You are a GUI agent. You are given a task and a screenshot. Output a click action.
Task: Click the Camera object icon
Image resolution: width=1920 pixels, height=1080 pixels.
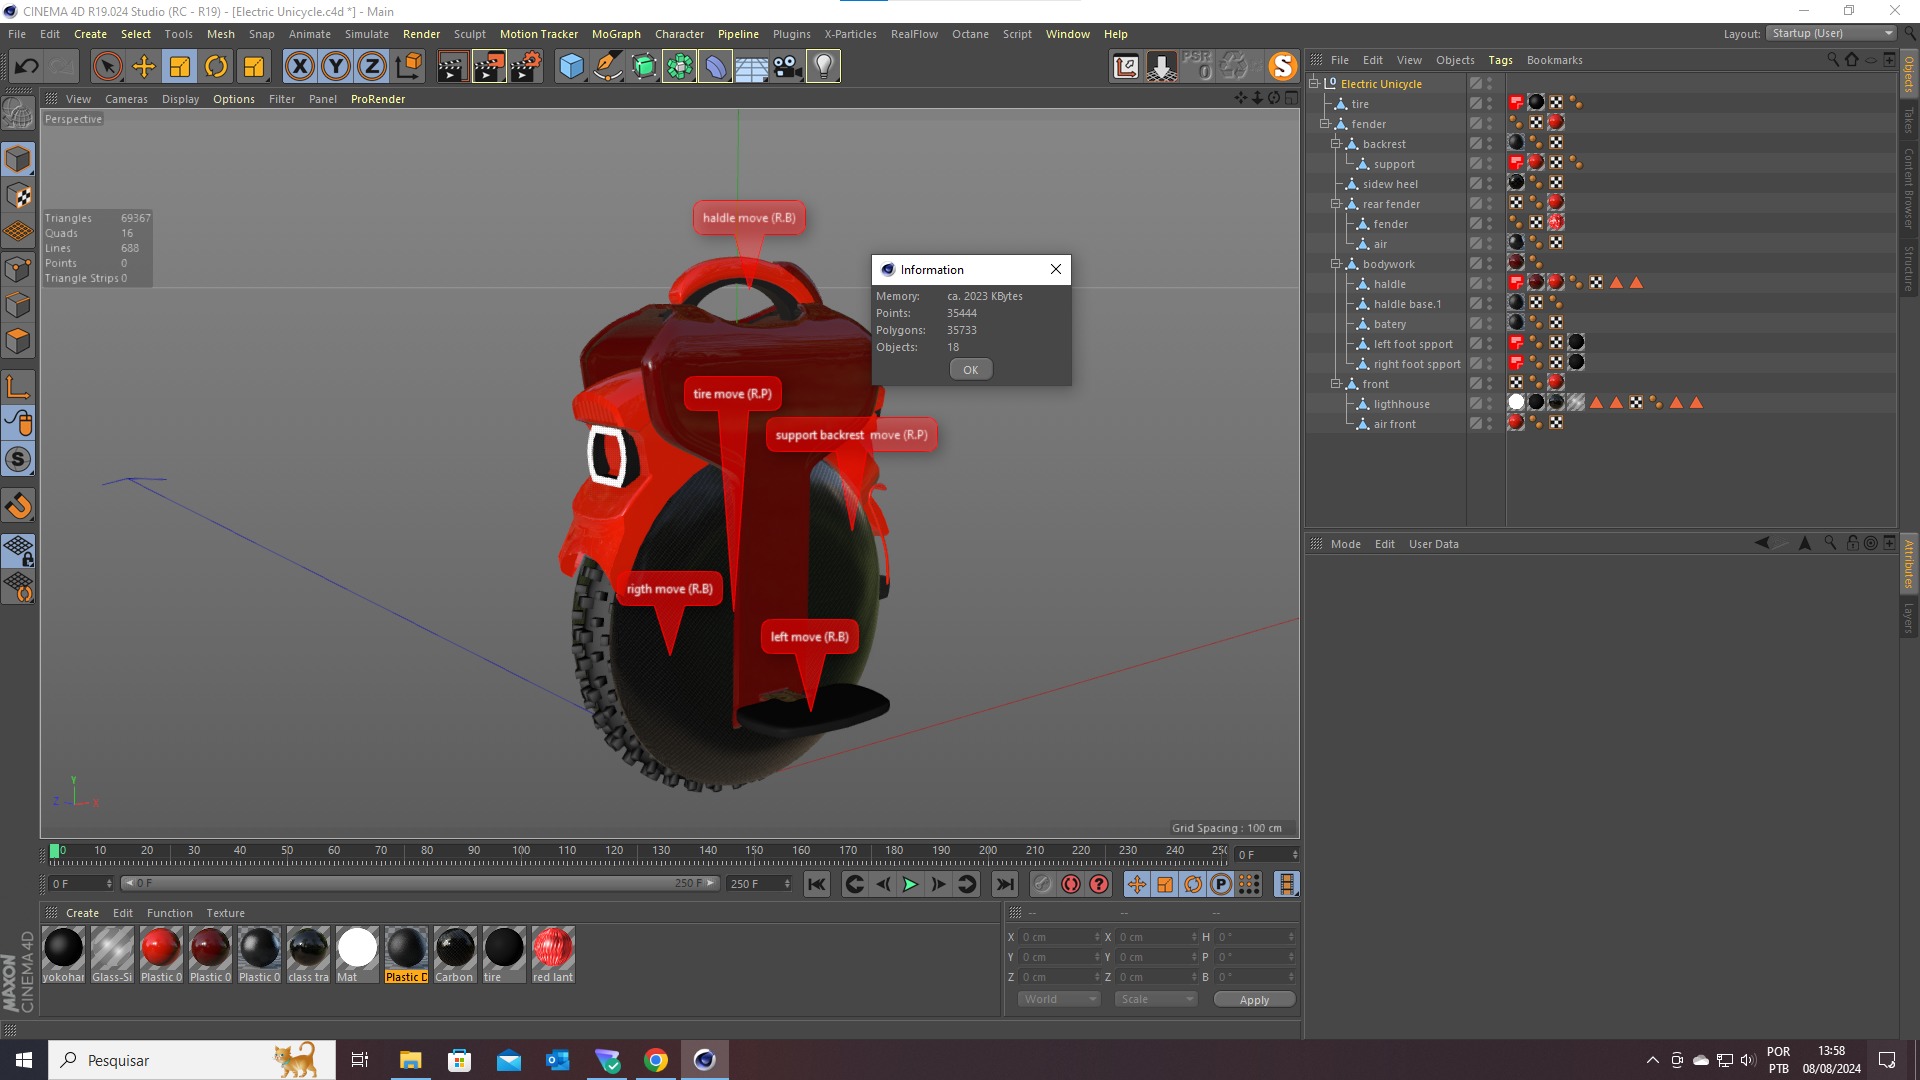coord(788,67)
